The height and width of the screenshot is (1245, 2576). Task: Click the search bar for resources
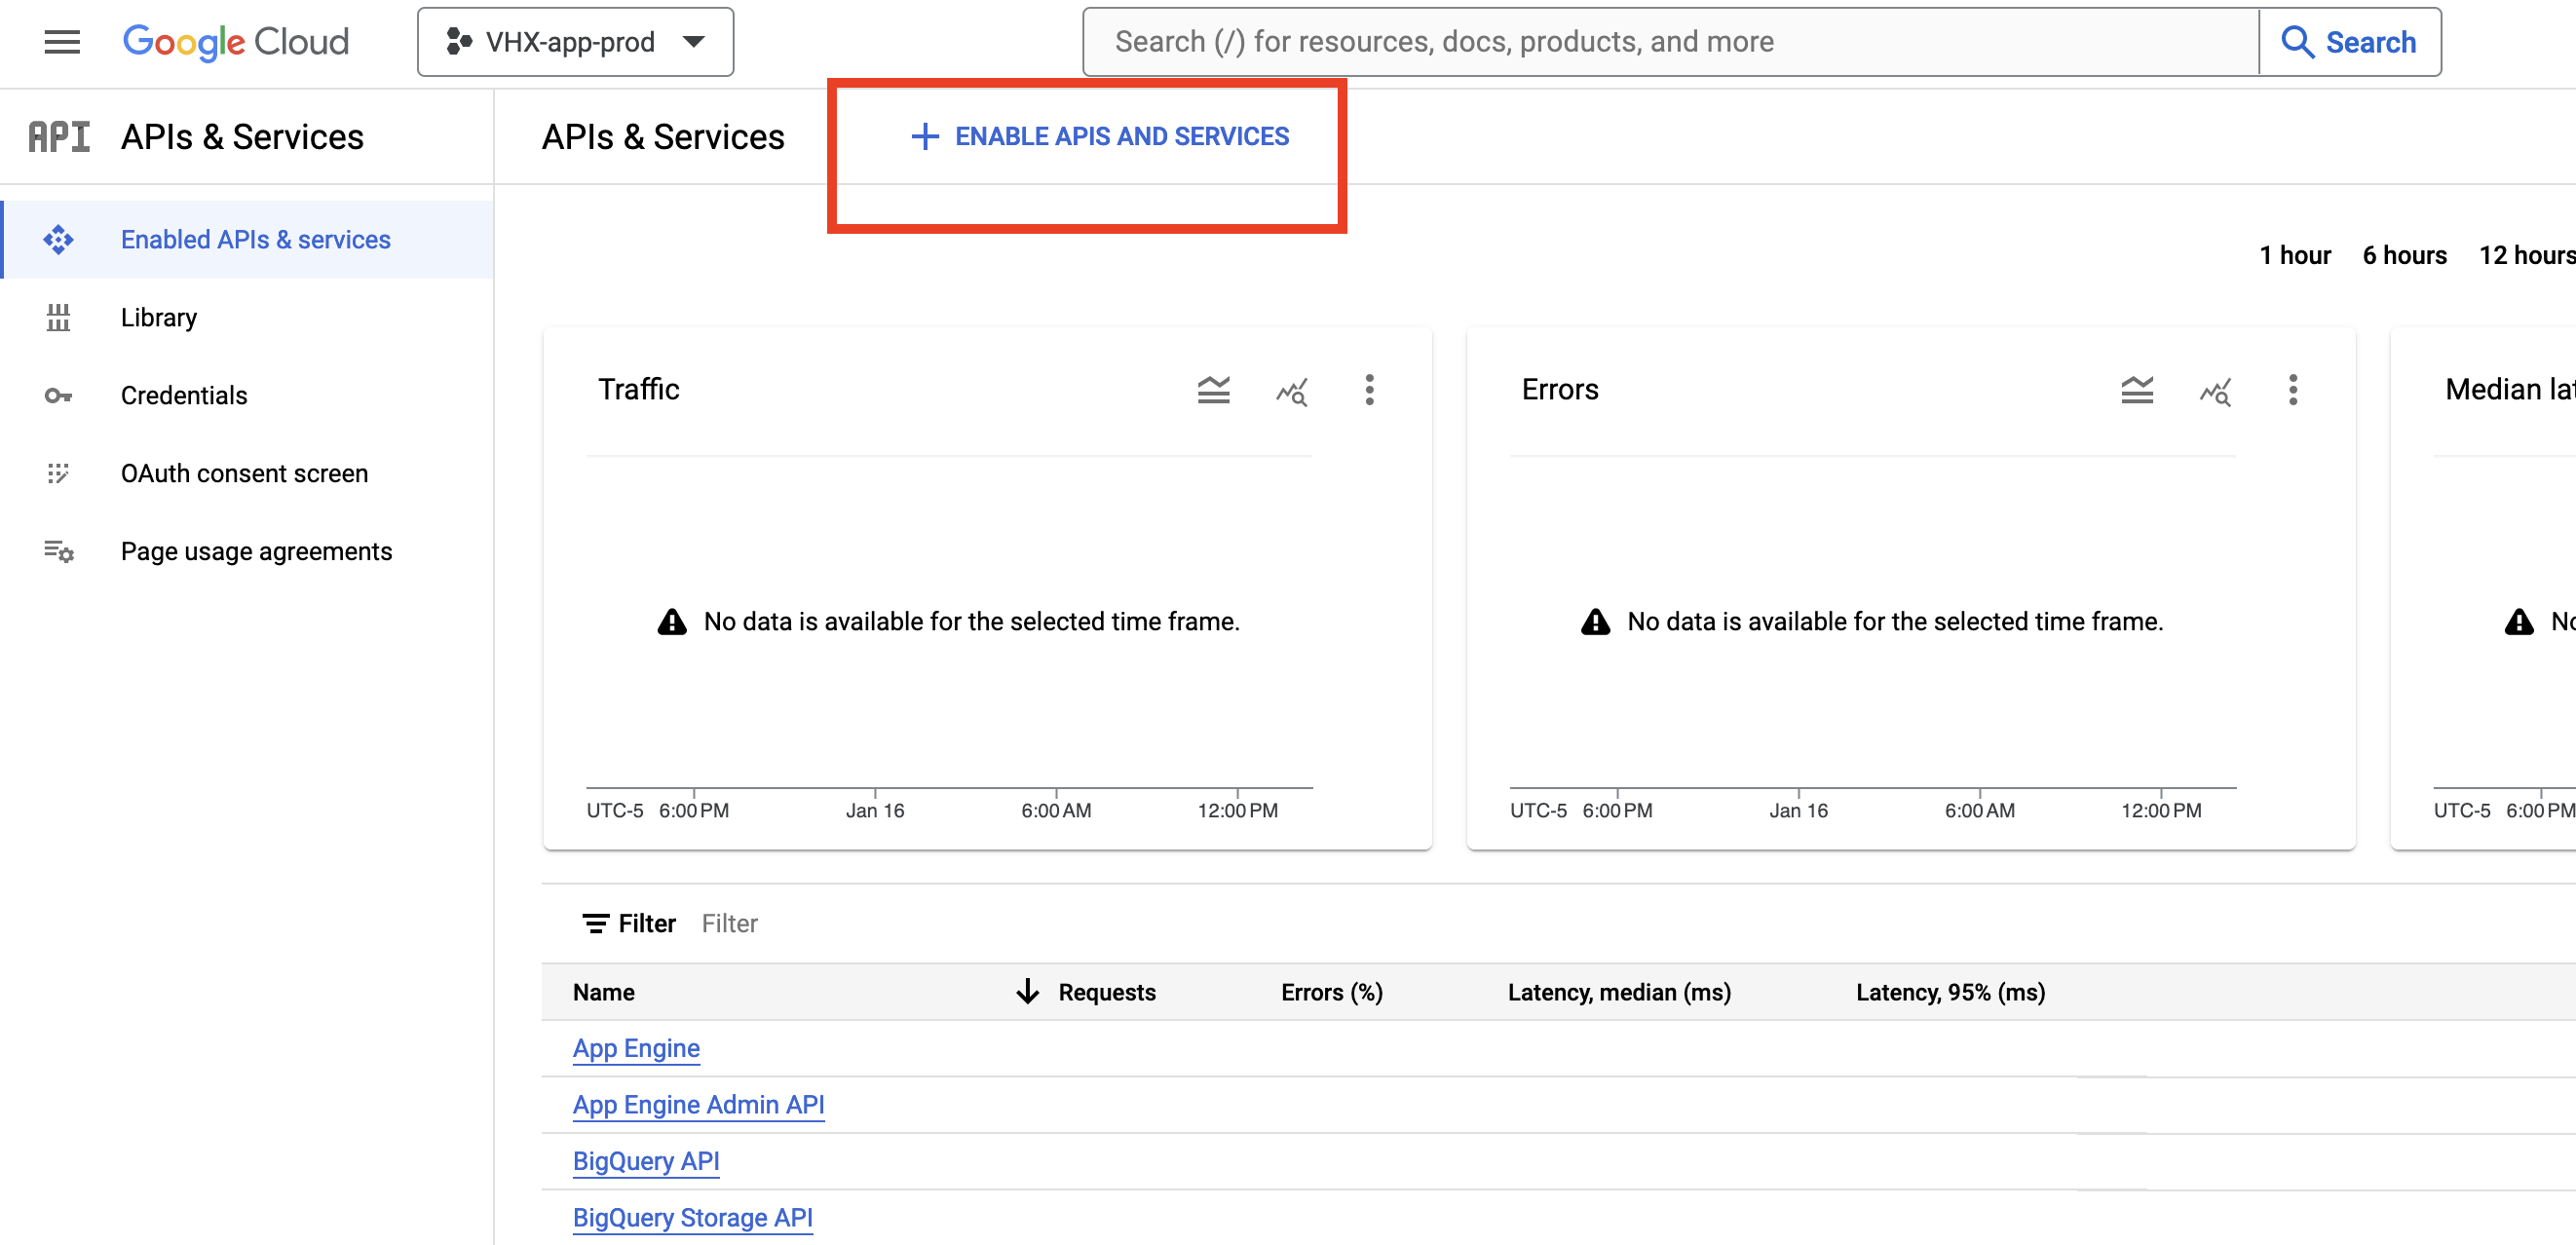1670,42
